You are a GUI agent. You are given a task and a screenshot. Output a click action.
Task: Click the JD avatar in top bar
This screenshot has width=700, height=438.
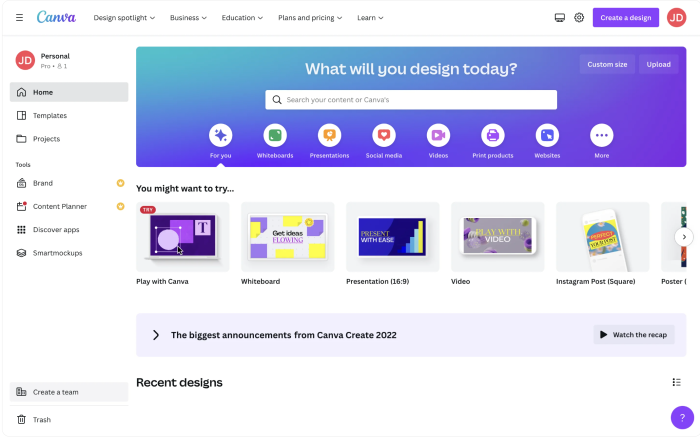point(676,18)
